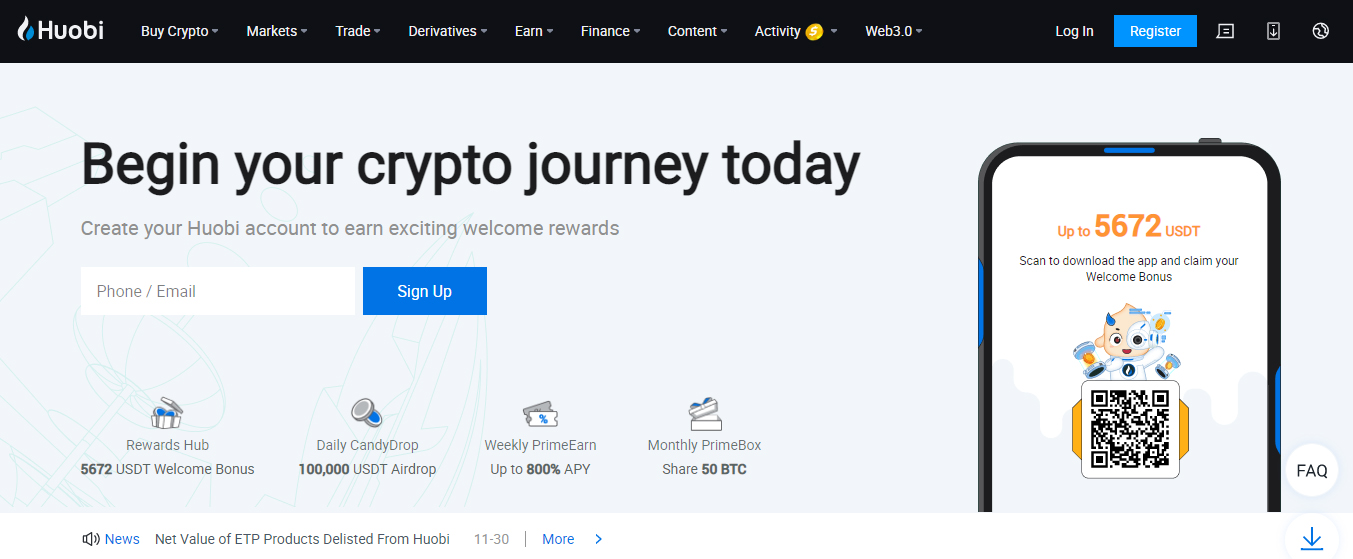Viewport: 1353px width, 559px height.
Task: Click the Daily CandyDrop candy icon
Action: click(x=367, y=413)
